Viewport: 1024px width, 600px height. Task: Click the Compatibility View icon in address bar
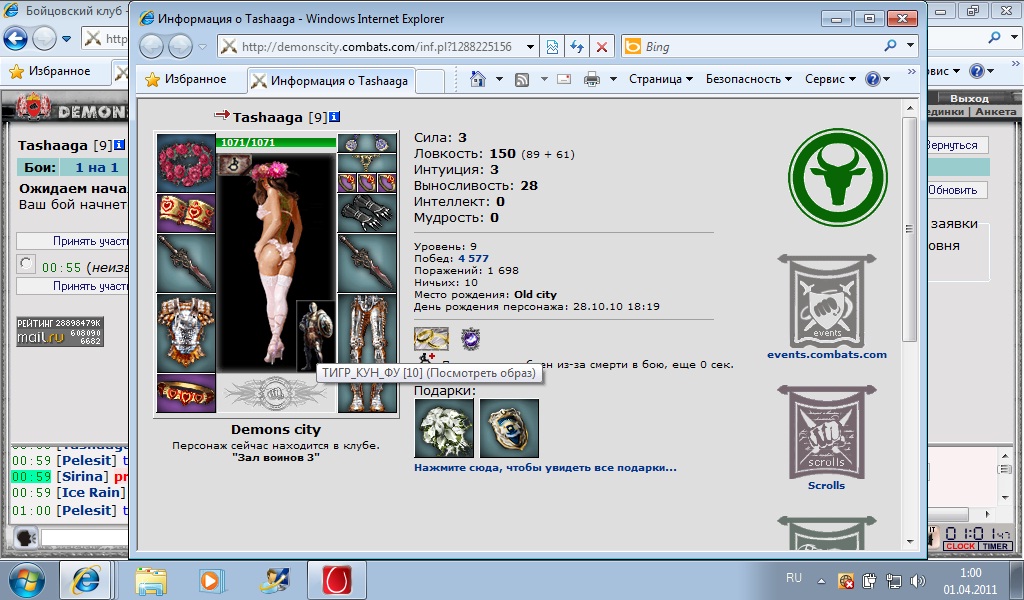552,46
